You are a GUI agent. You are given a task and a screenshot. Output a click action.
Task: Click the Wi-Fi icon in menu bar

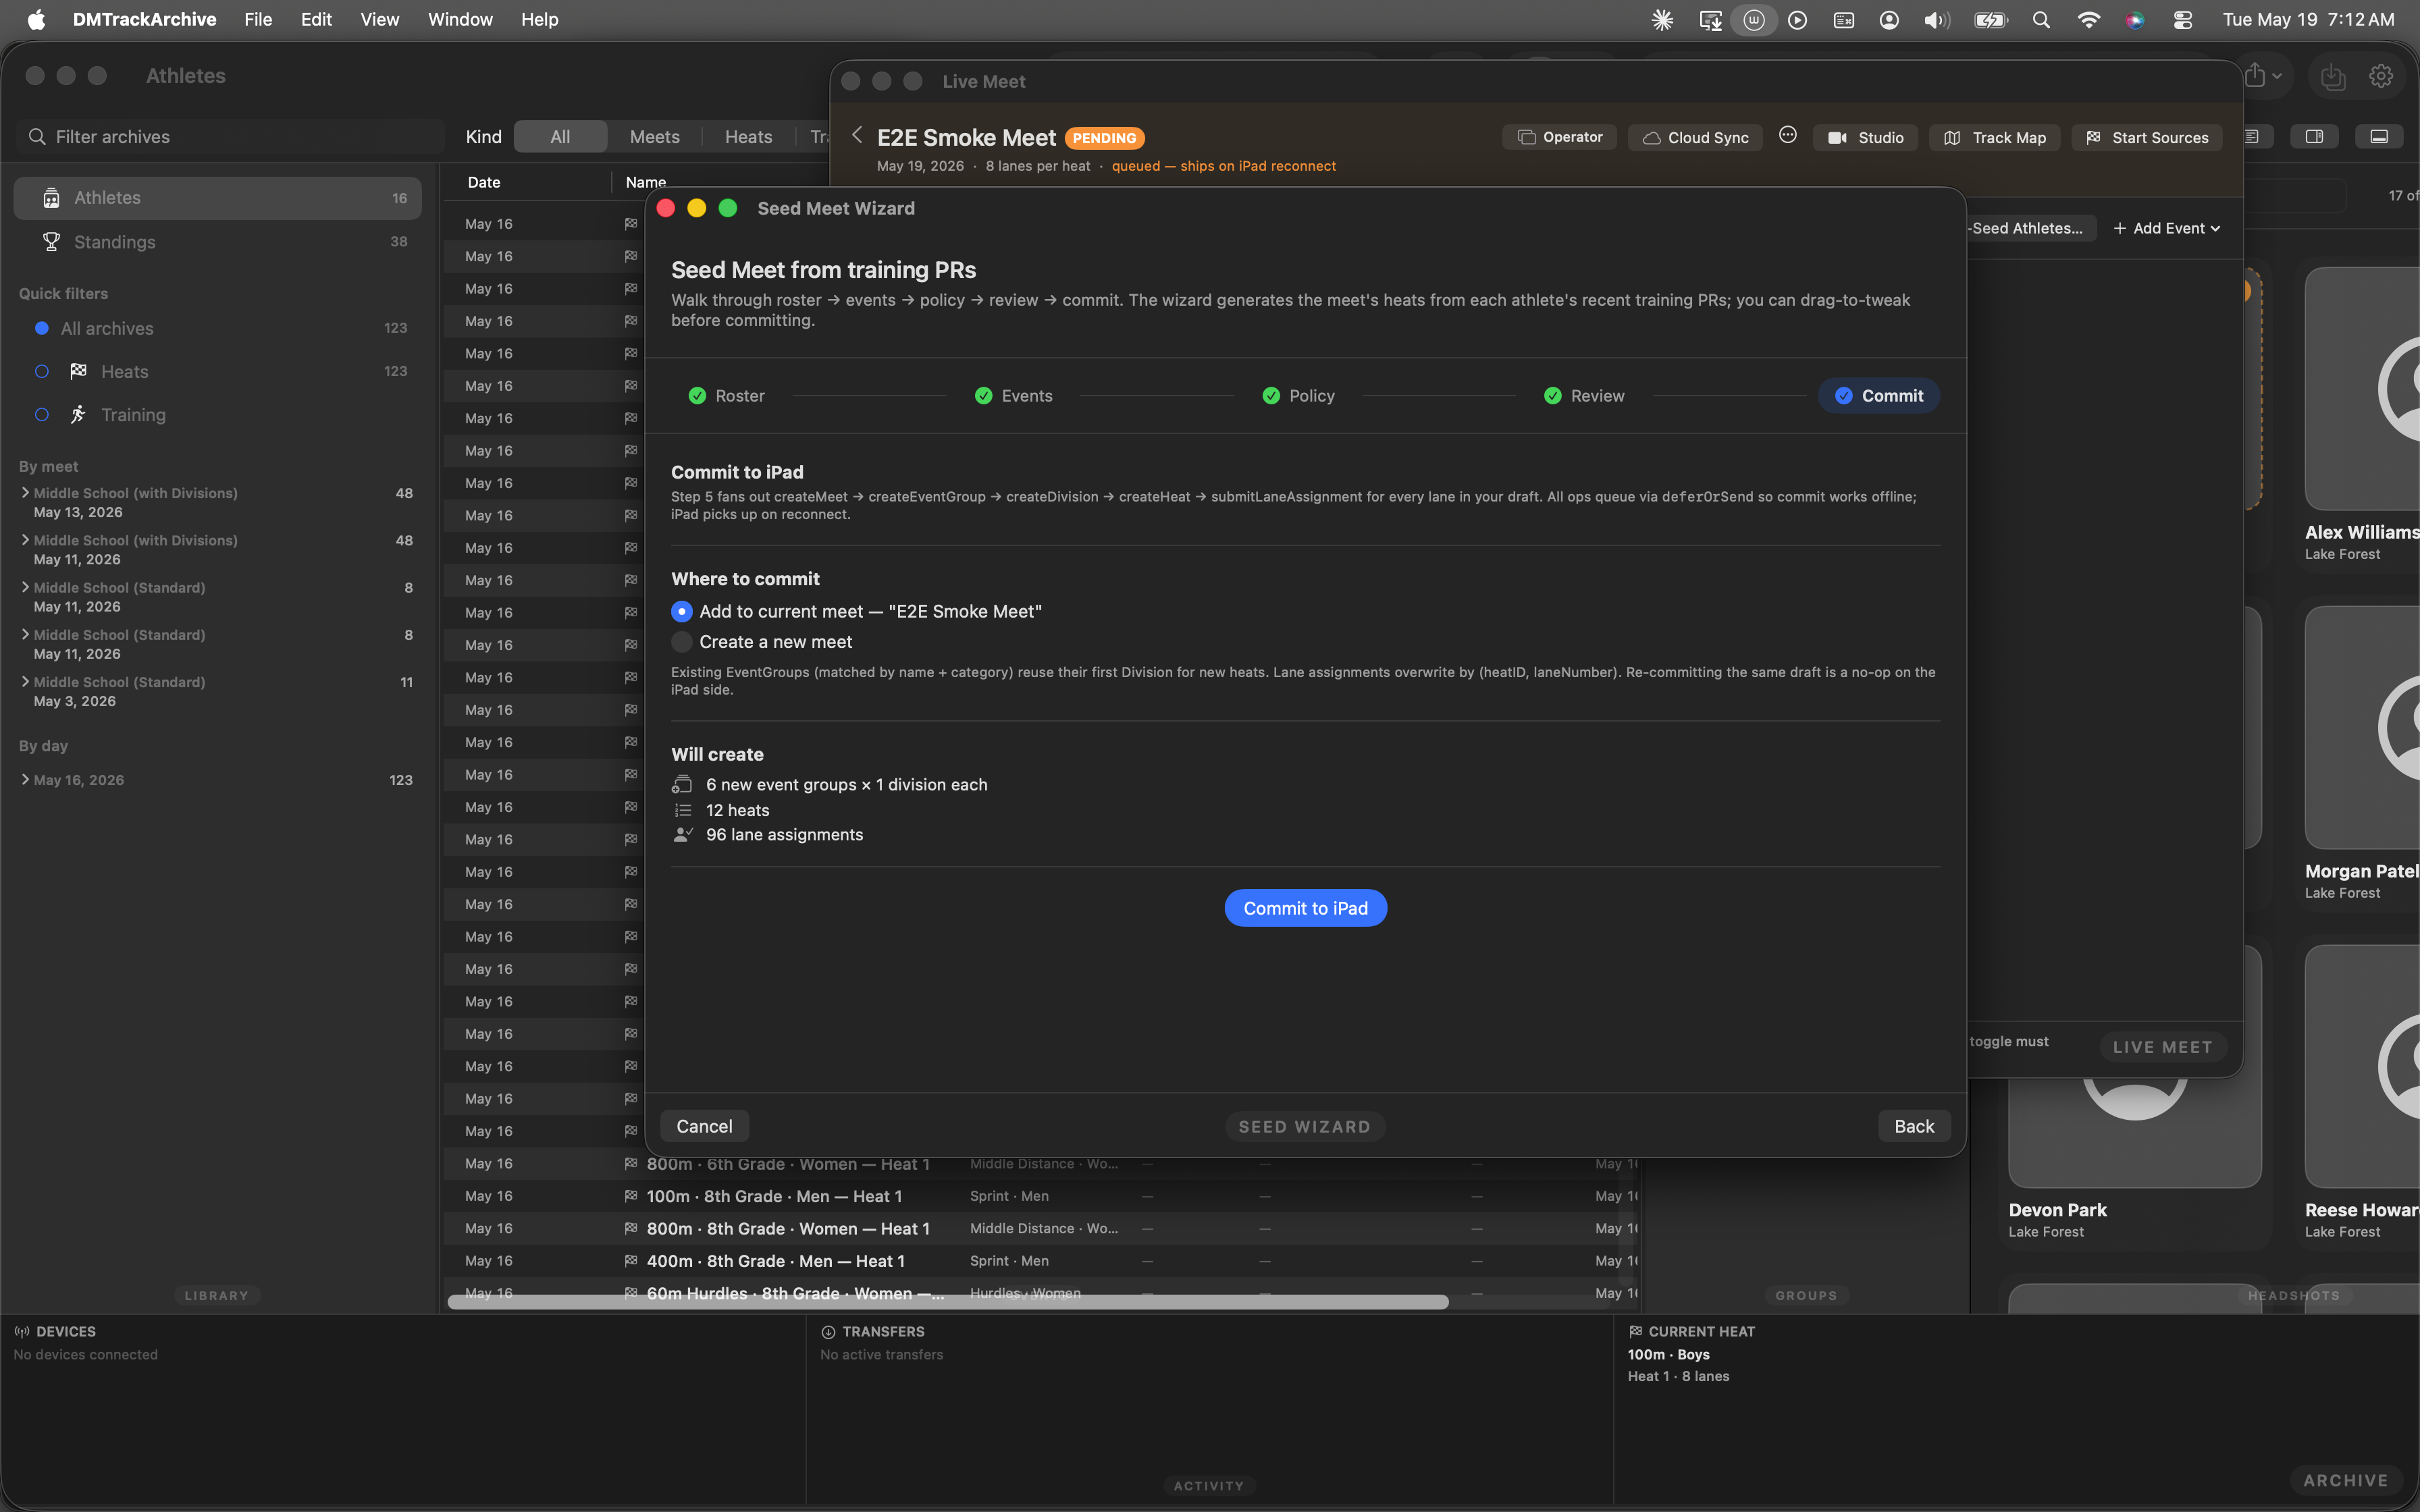2088,20
